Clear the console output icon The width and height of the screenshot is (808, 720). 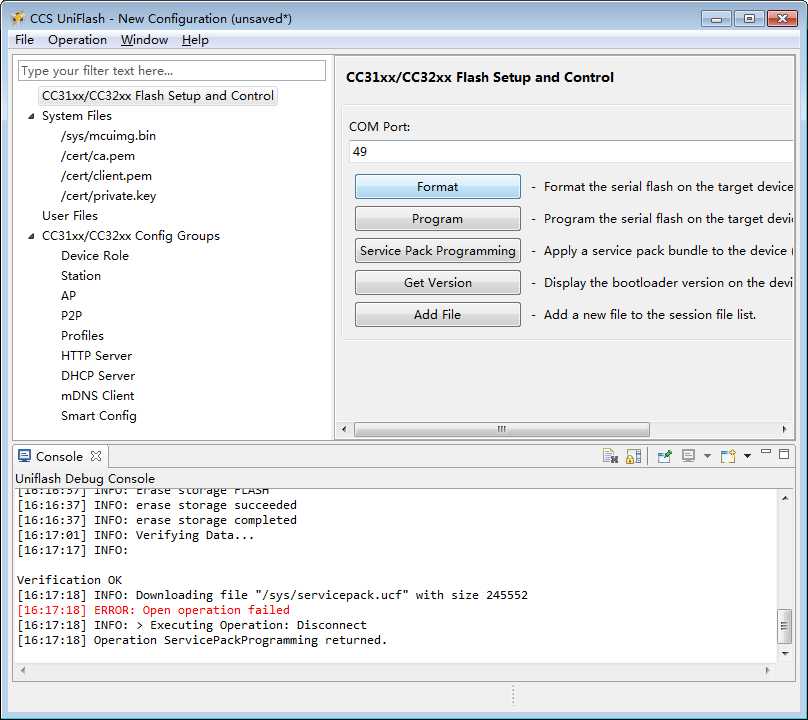pyautogui.click(x=610, y=456)
